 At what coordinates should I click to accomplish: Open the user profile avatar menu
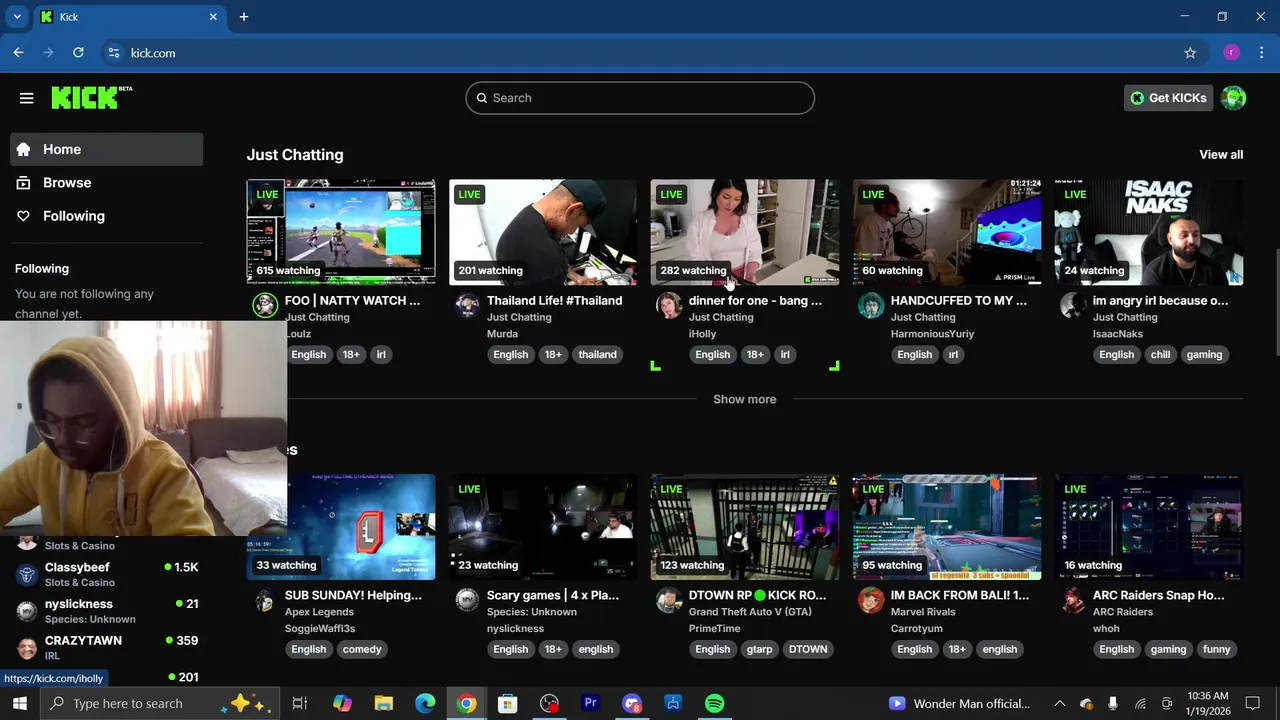click(1234, 98)
